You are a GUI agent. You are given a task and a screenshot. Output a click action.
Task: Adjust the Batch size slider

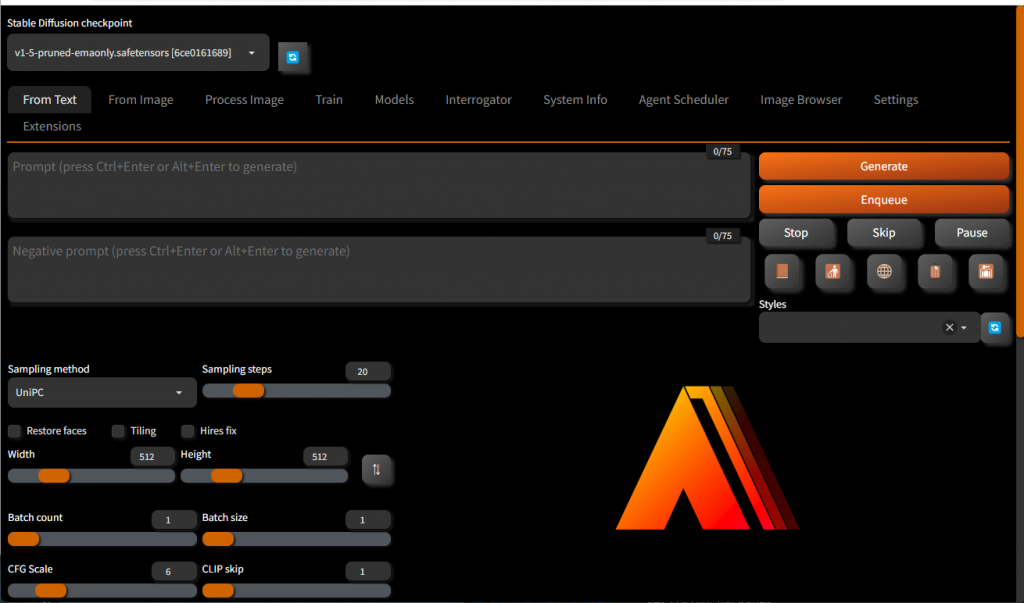pos(296,539)
